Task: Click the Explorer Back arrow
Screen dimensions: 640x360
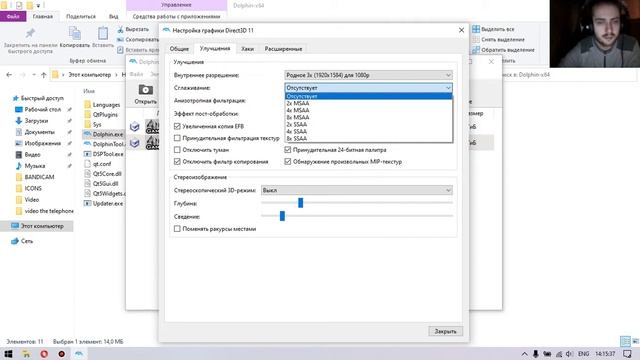Action: [x=9, y=75]
